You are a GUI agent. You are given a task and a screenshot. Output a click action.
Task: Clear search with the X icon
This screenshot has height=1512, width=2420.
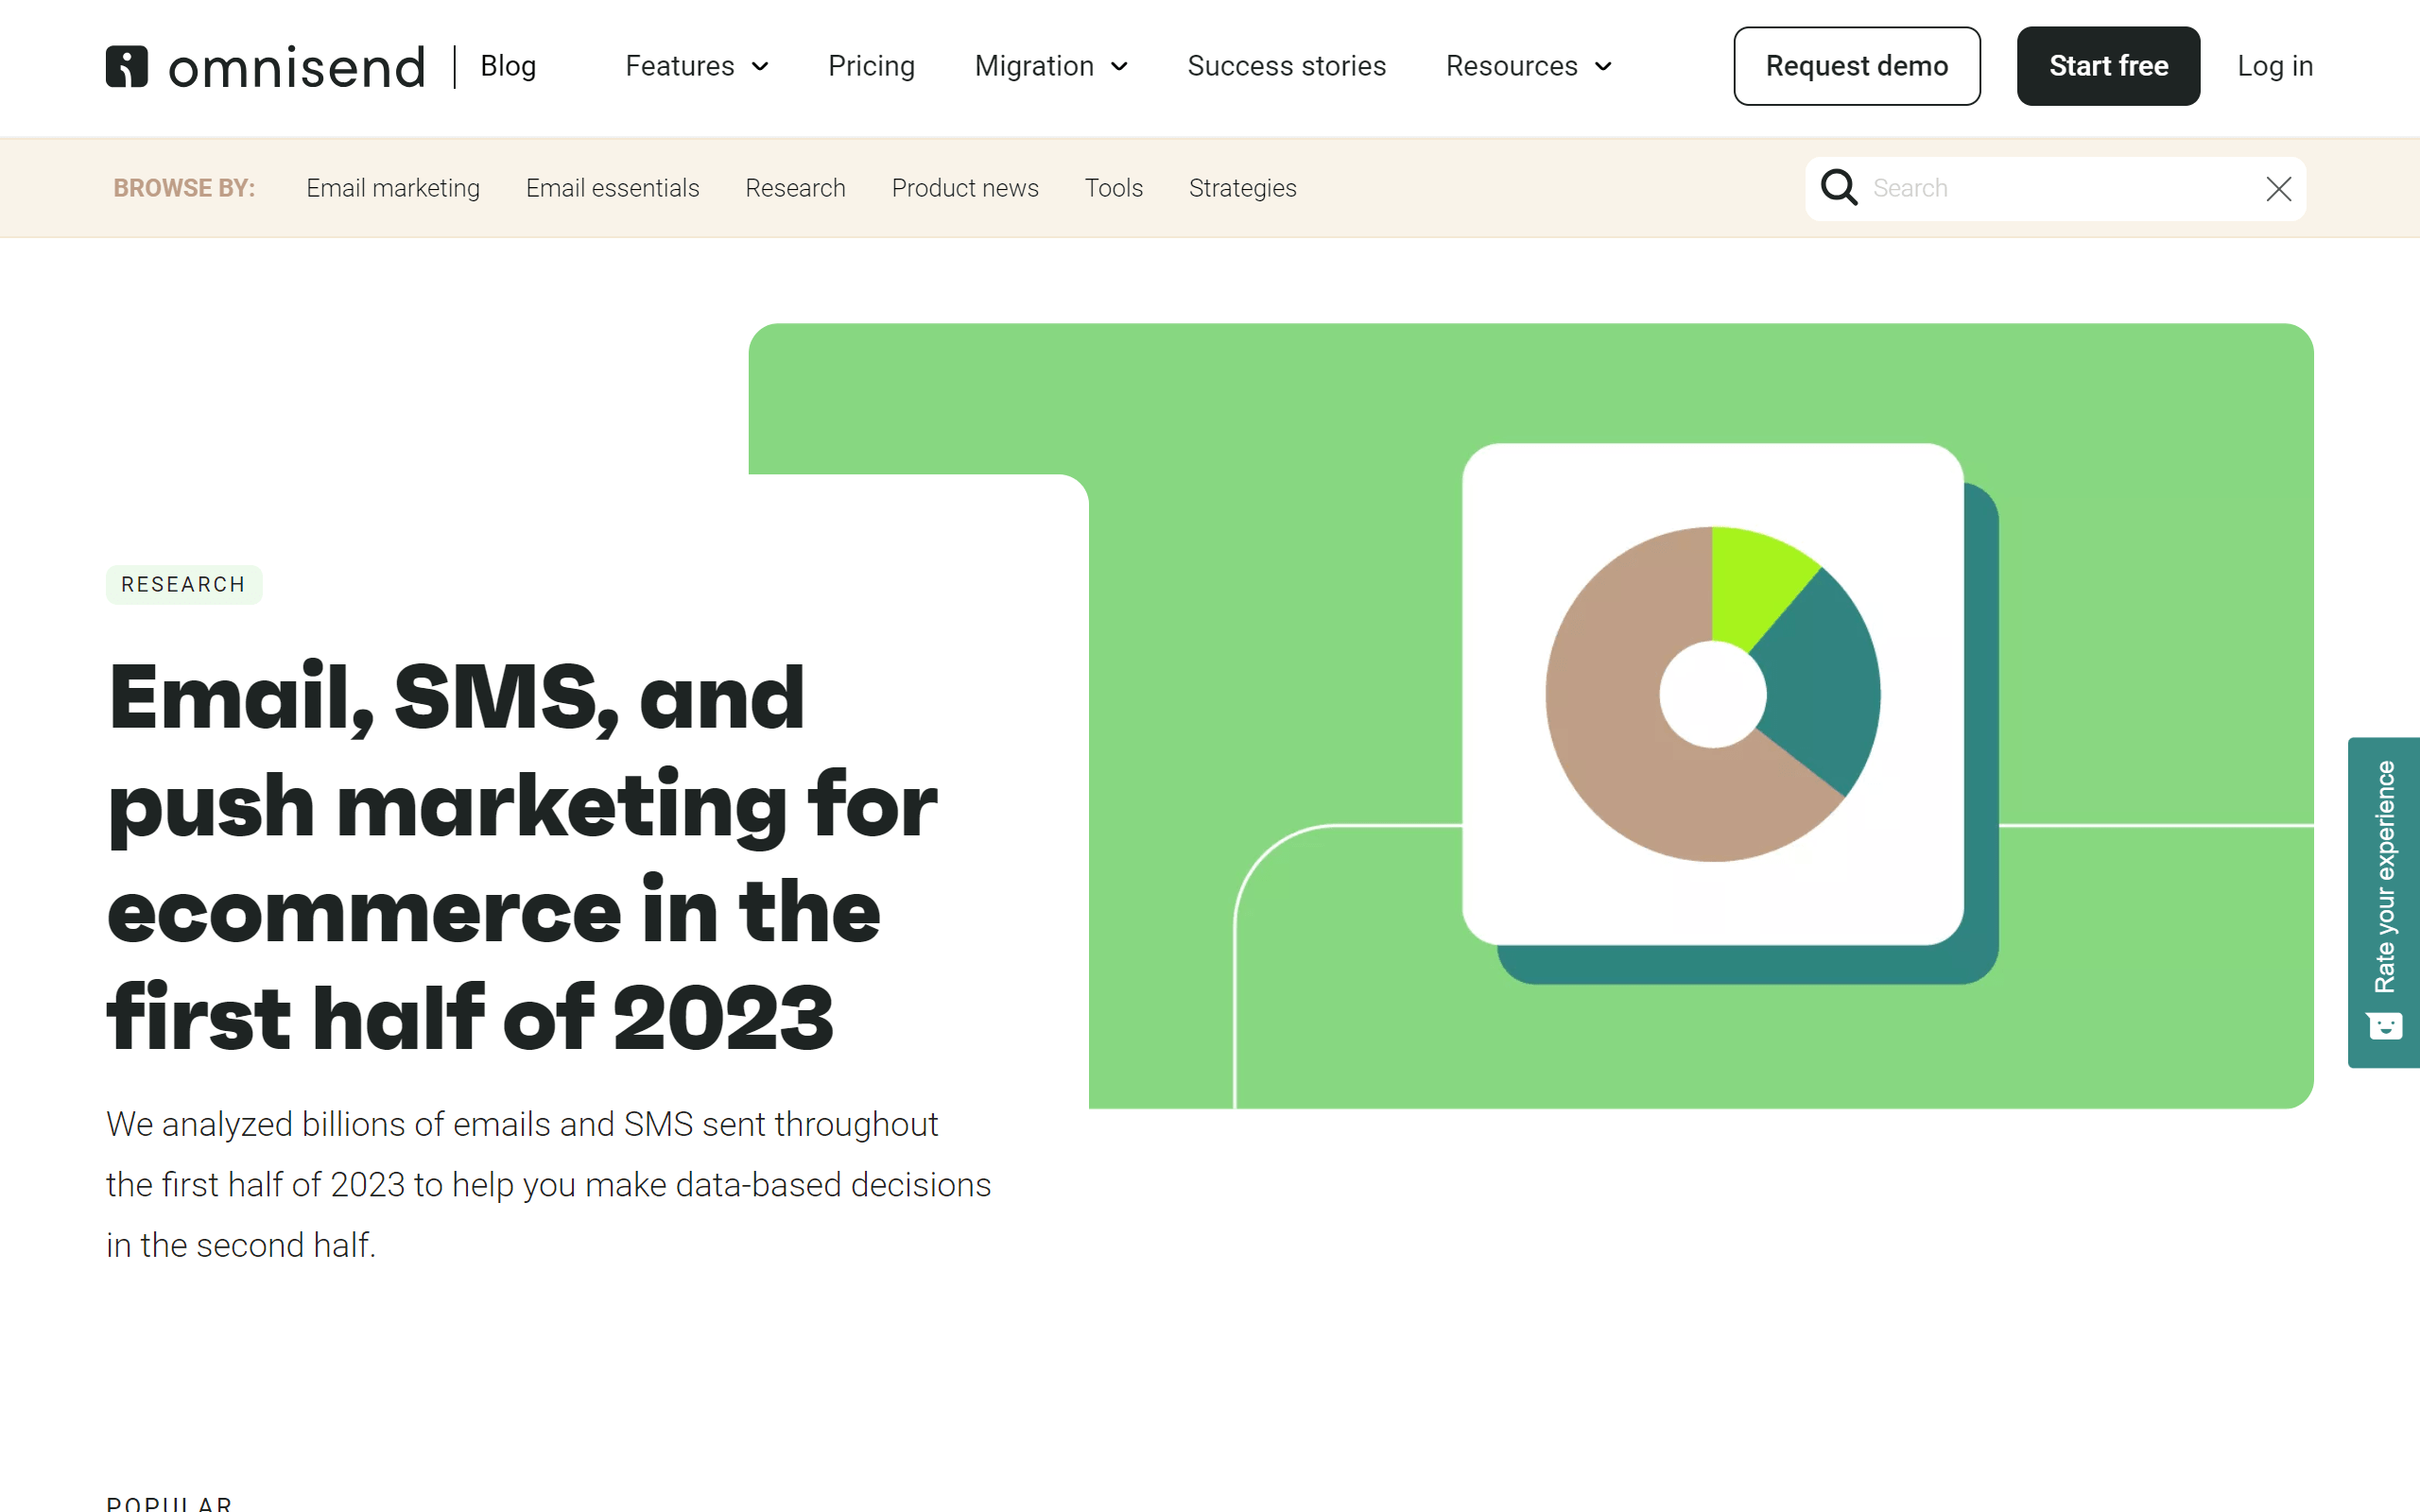(x=2278, y=189)
